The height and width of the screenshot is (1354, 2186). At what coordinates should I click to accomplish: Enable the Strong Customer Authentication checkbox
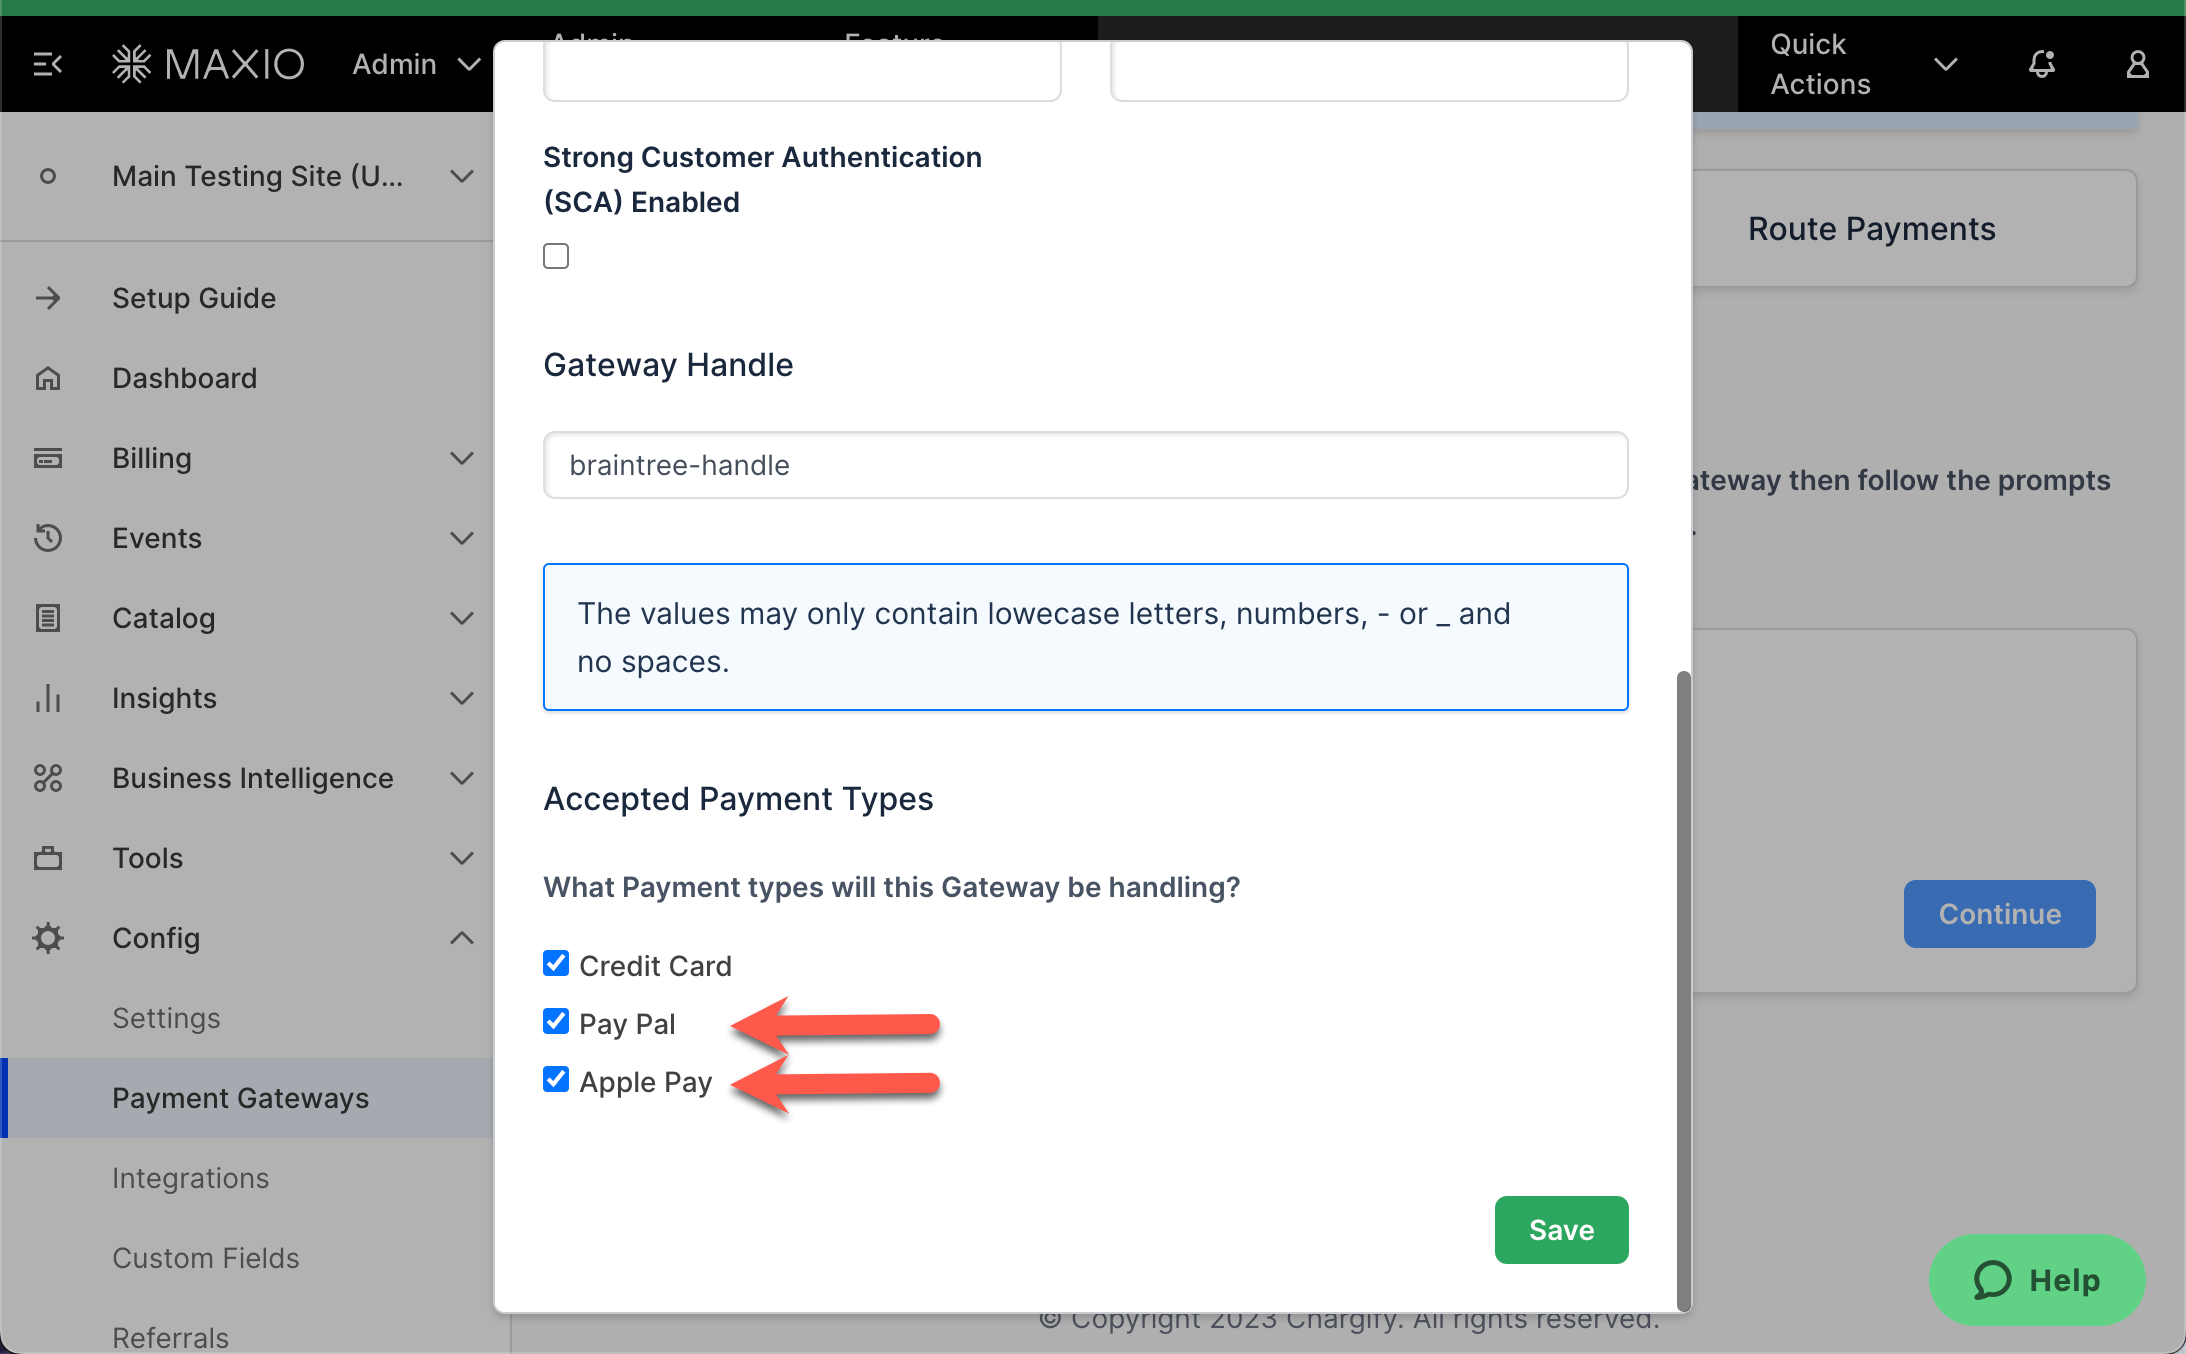(556, 256)
